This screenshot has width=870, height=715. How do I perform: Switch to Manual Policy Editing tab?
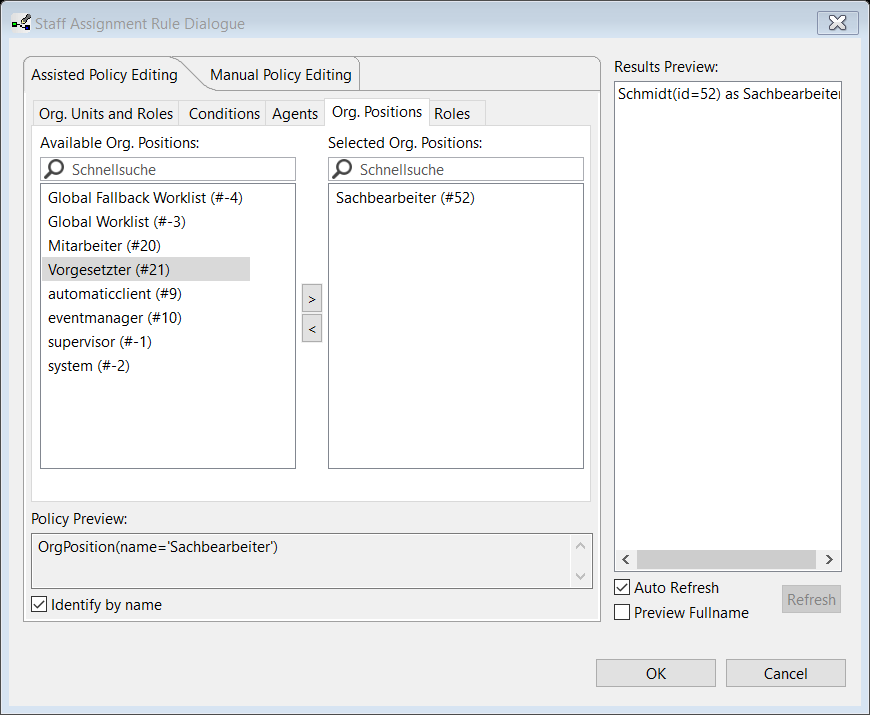tap(280, 75)
